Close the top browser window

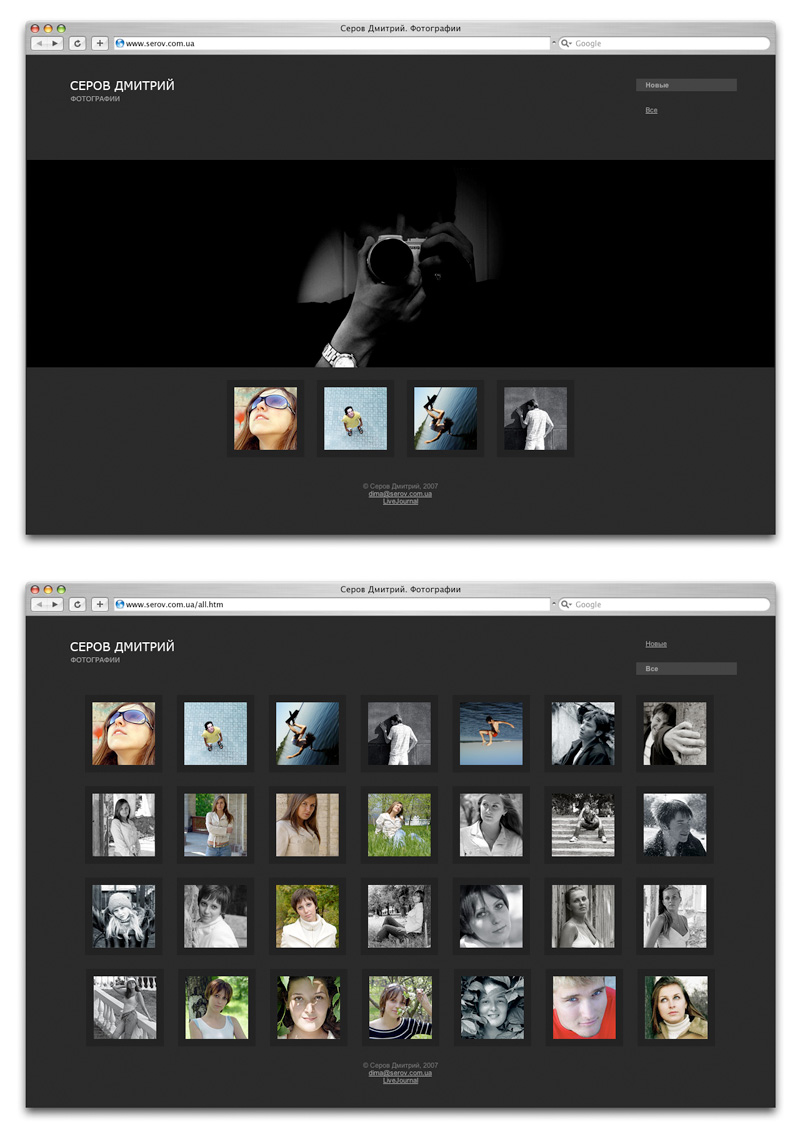click(x=34, y=28)
